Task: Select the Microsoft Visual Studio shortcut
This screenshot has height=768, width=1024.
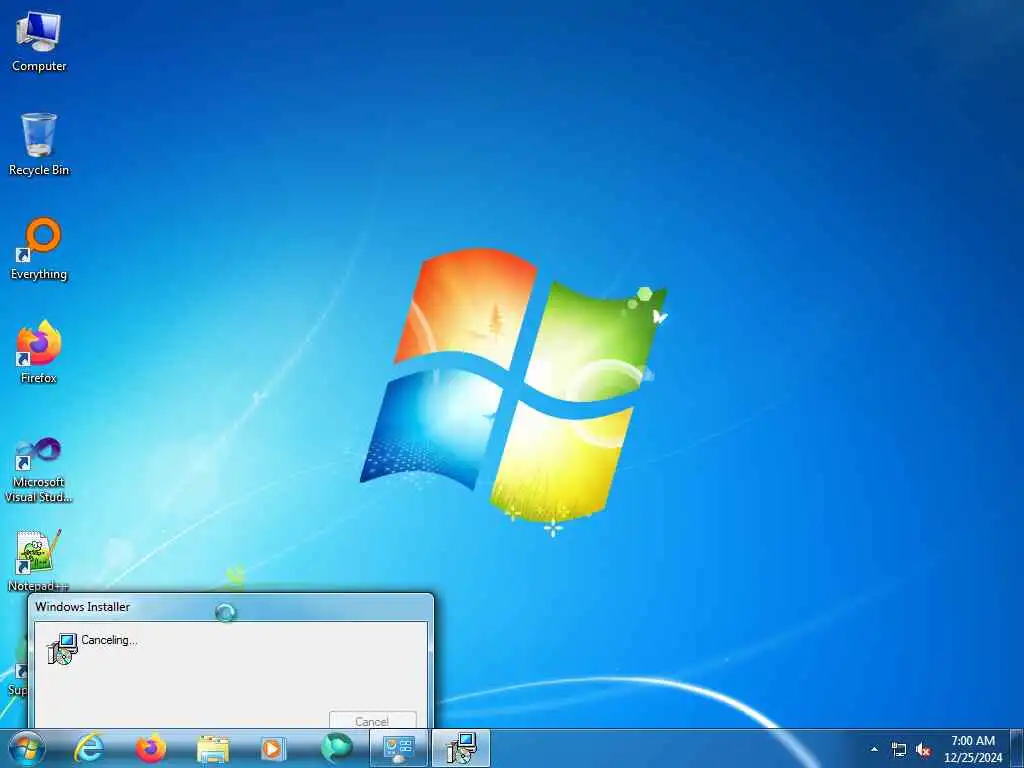Action: [39, 470]
